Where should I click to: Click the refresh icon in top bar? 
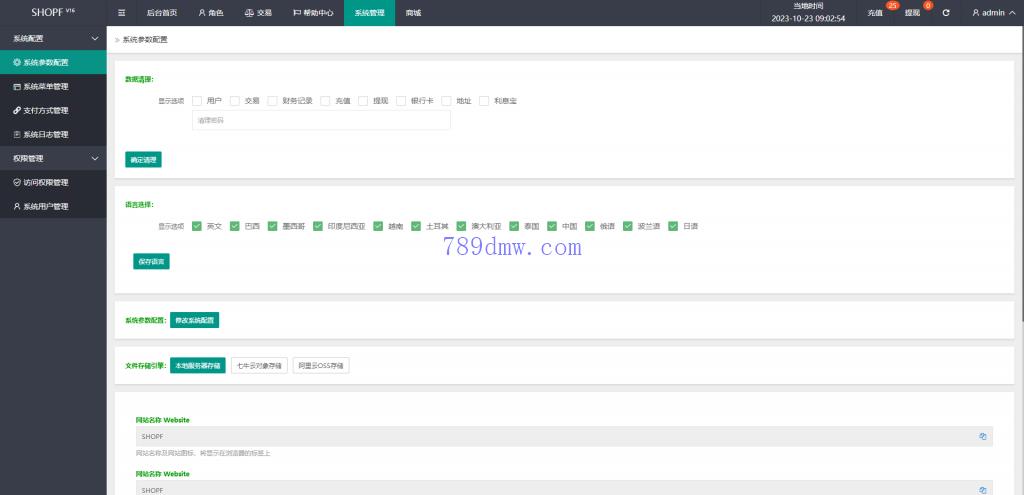click(x=946, y=13)
